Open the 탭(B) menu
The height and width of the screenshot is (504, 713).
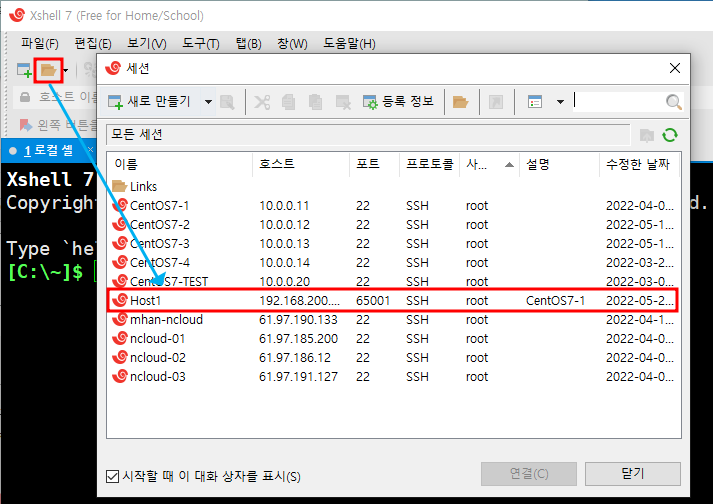pos(248,44)
